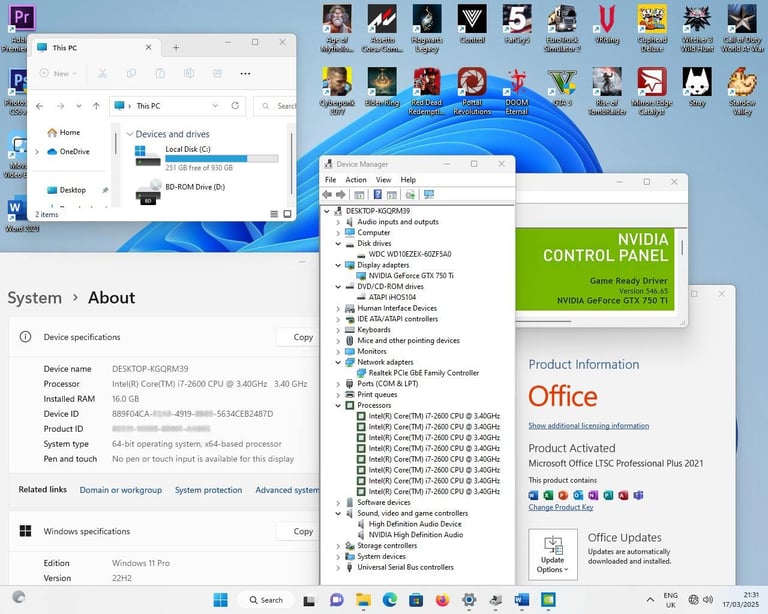768x614 pixels.
Task: Open the Red Dead Redemption icon
Action: (427, 91)
